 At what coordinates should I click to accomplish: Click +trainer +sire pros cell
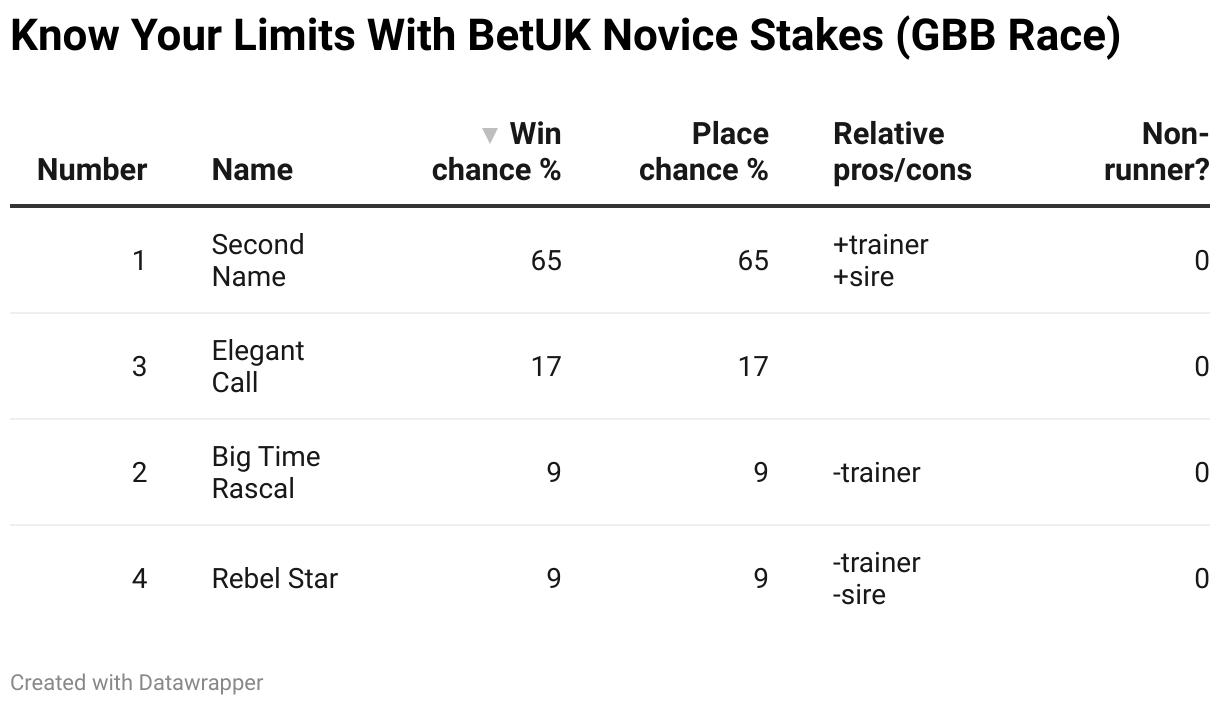click(880, 260)
